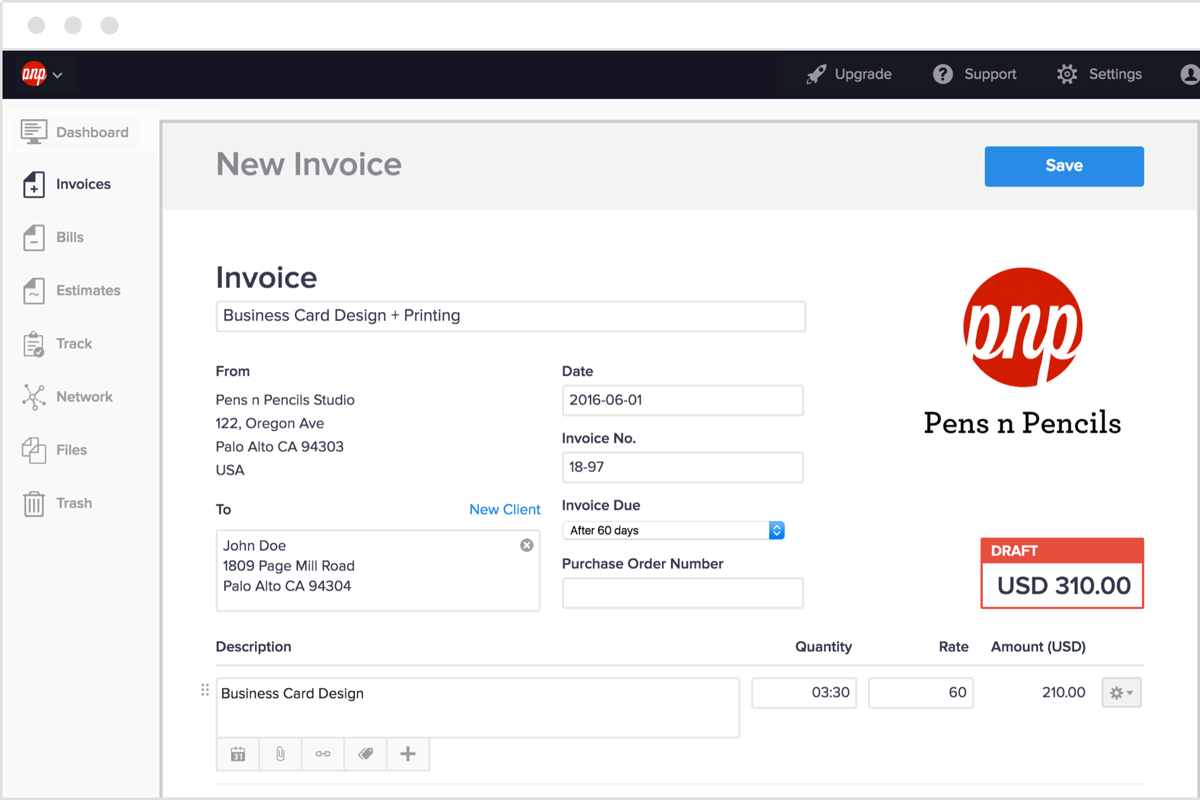Viewport: 1200px width, 800px height.
Task: Click the New Client link
Action: point(505,509)
